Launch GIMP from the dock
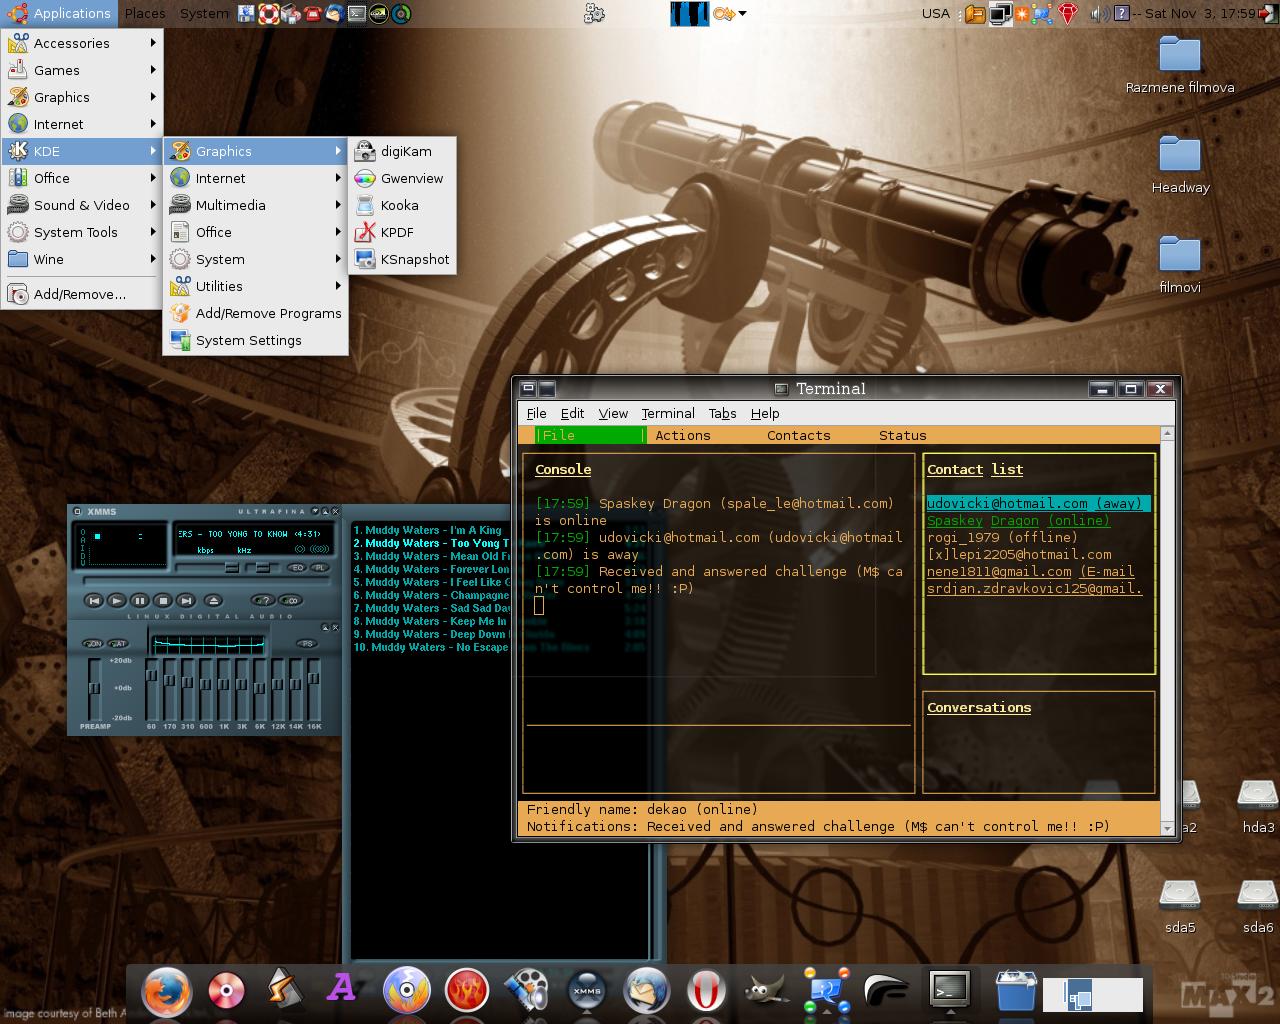 (x=767, y=991)
